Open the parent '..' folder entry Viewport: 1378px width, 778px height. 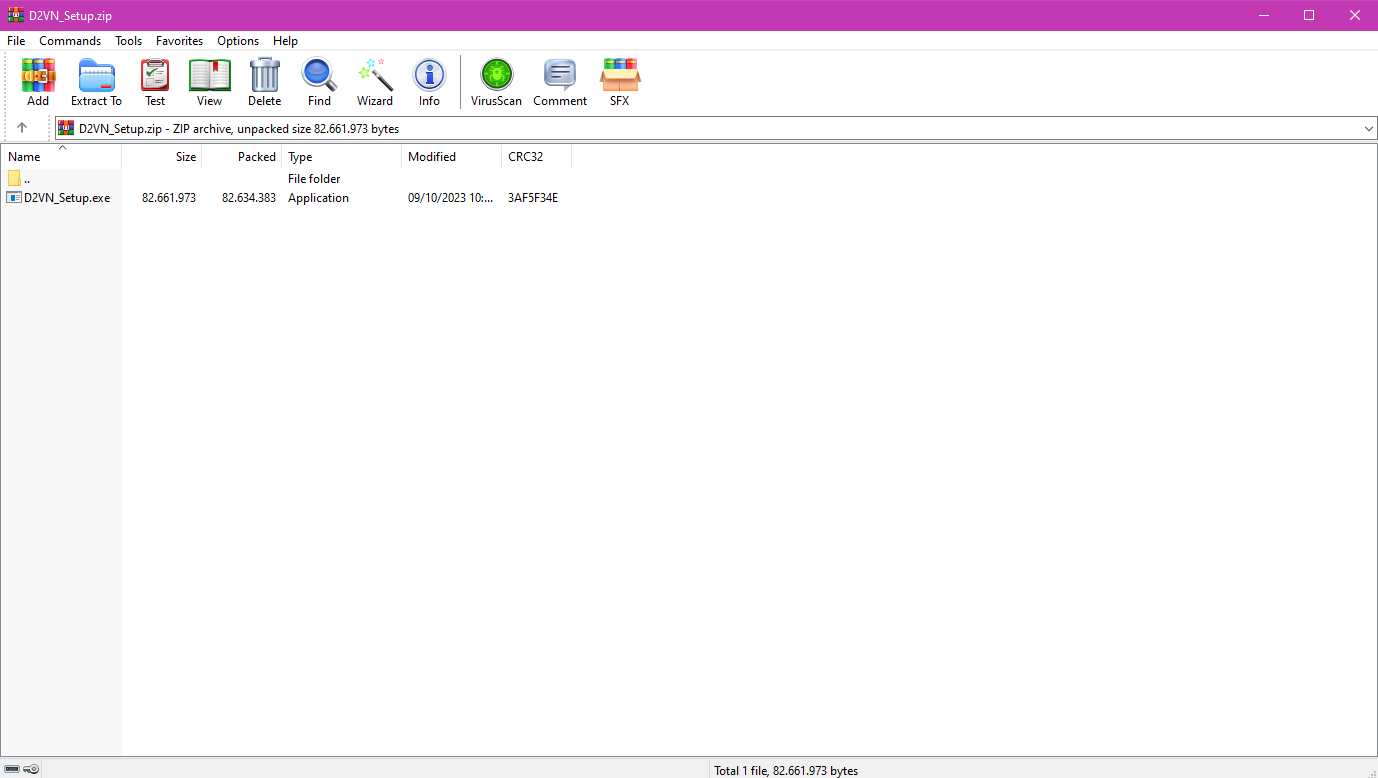26,179
